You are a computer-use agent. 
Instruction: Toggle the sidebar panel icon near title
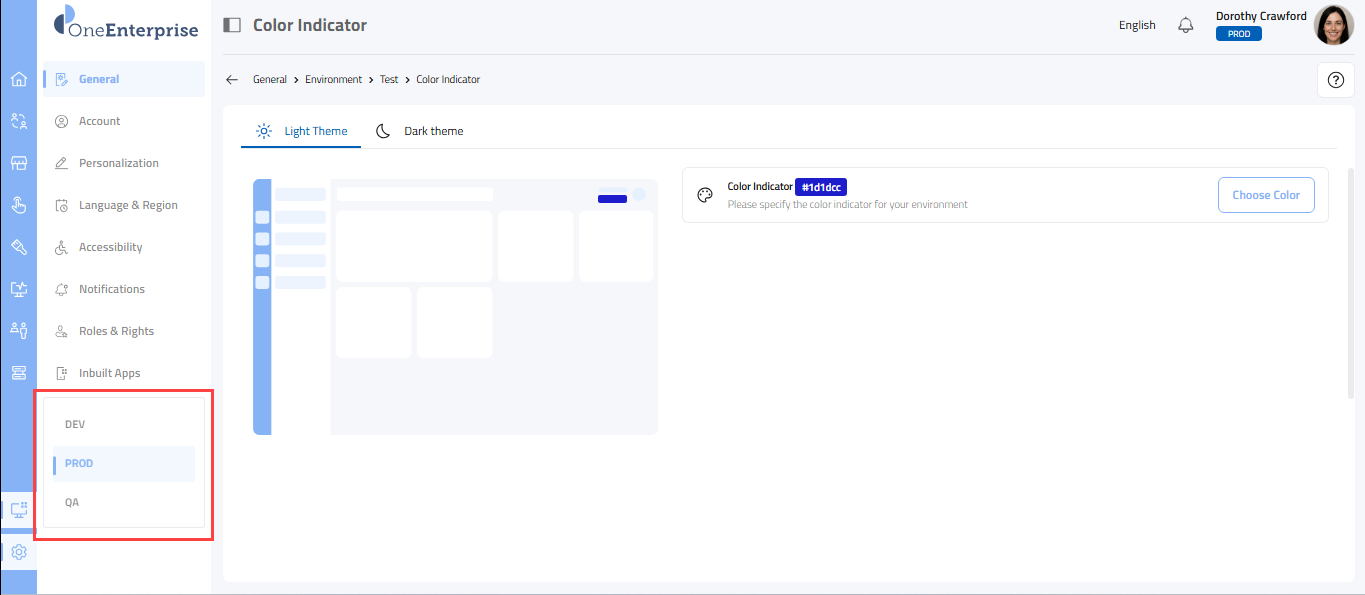point(232,25)
